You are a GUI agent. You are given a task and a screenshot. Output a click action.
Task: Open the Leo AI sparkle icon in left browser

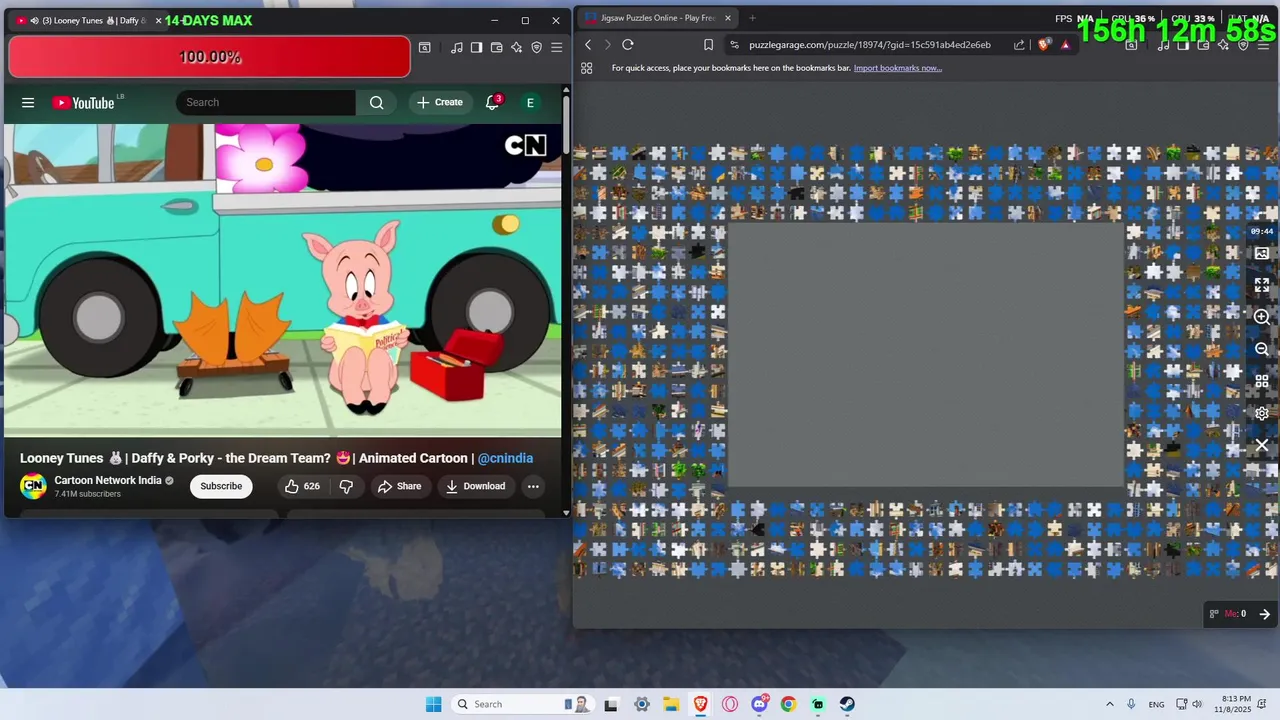coord(517,47)
